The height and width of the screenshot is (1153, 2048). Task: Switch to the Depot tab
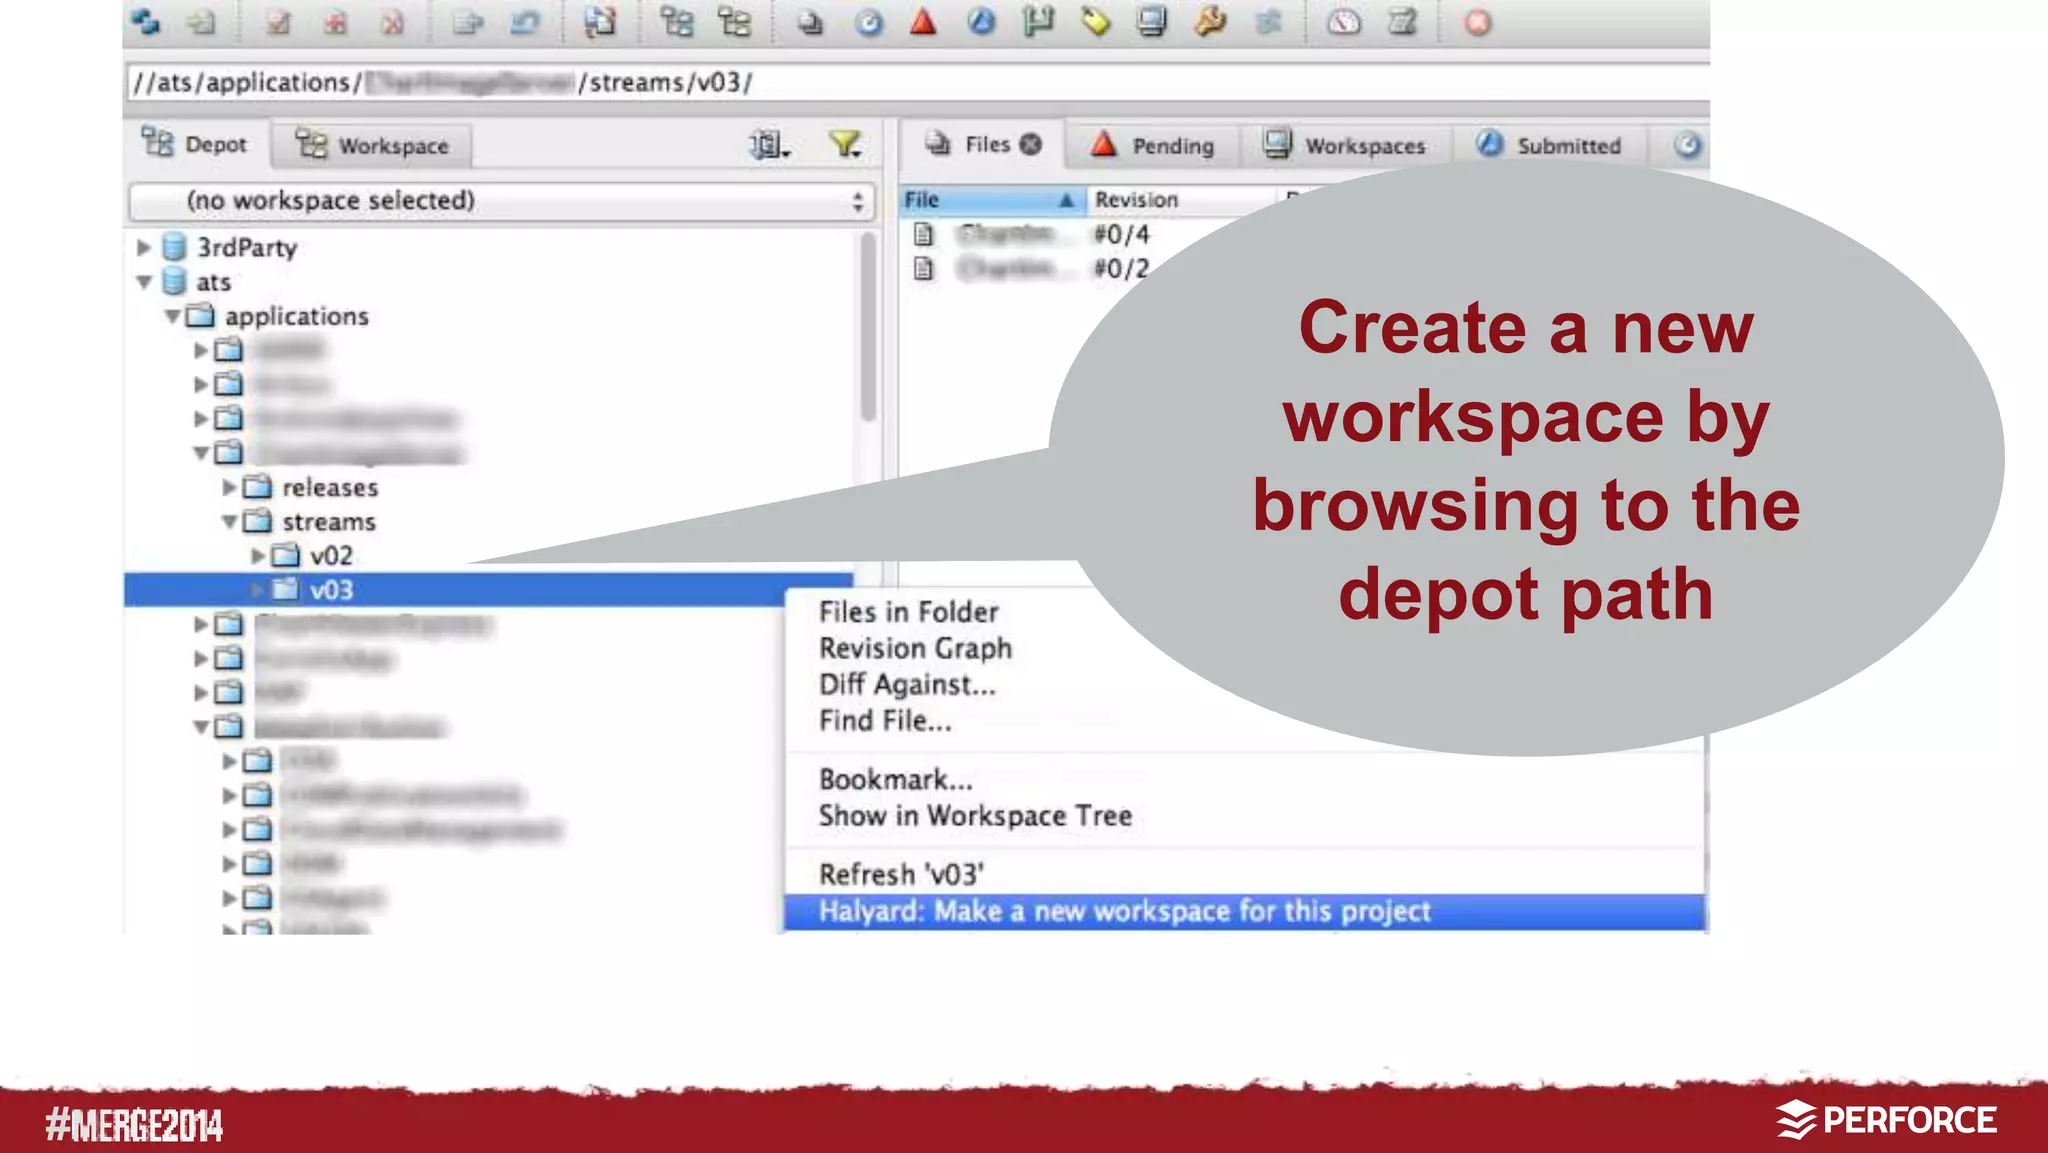(195, 144)
